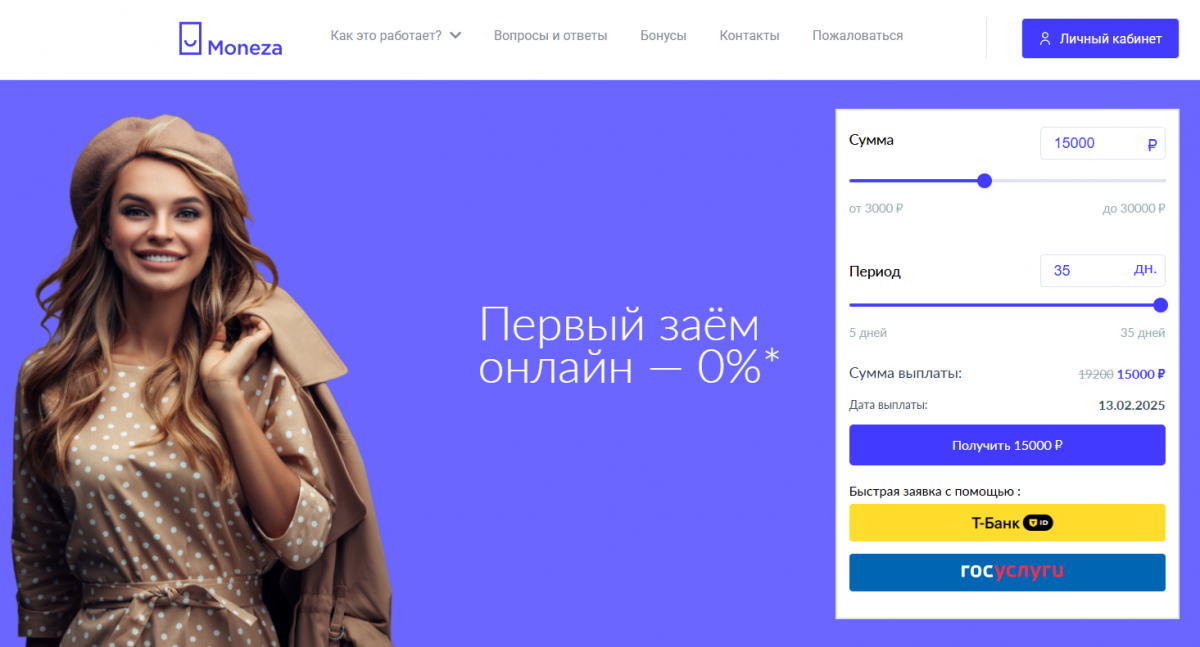This screenshot has width=1200, height=647.
Task: Click the Сумма input field showing 15000
Action: point(1102,144)
